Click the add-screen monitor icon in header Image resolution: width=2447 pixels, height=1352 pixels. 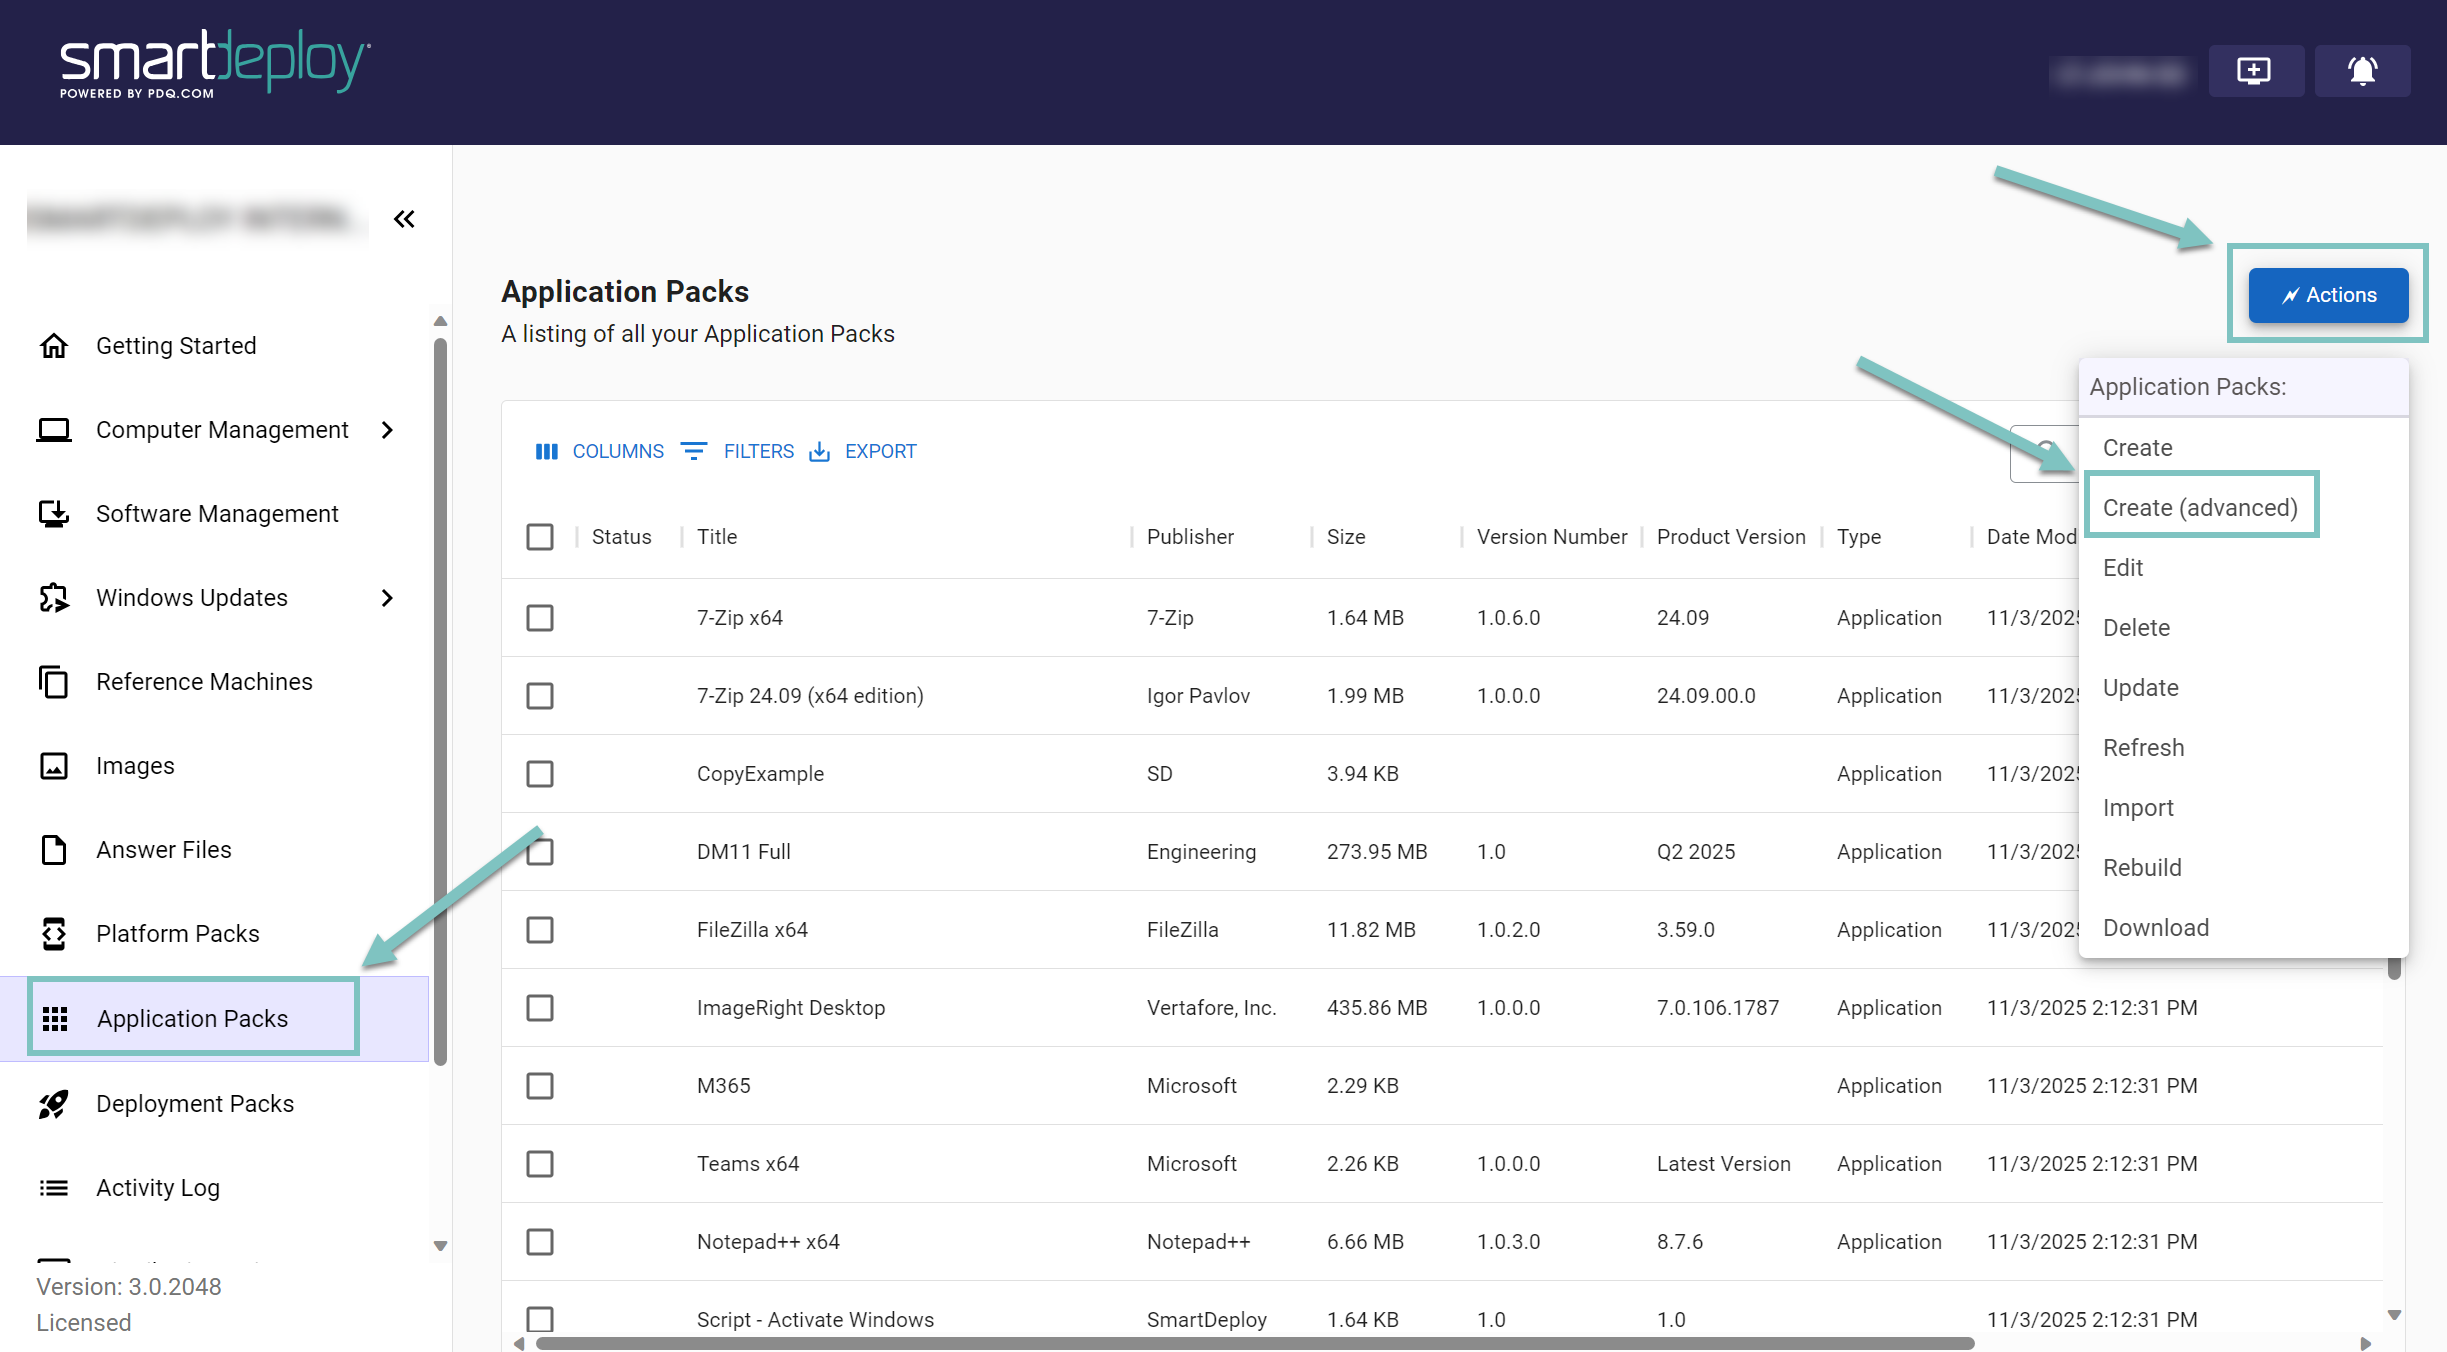(x=2254, y=71)
